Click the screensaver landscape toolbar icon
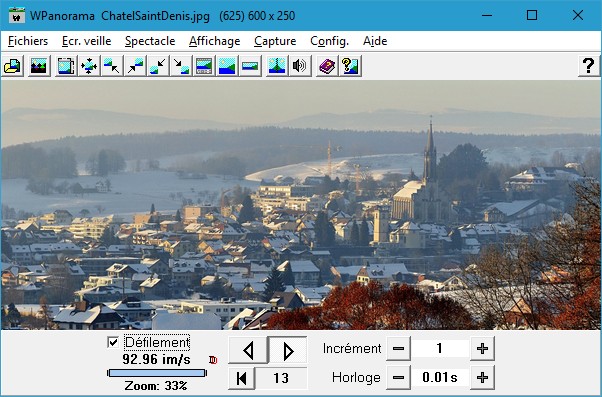The height and width of the screenshot is (397, 602). click(39, 66)
